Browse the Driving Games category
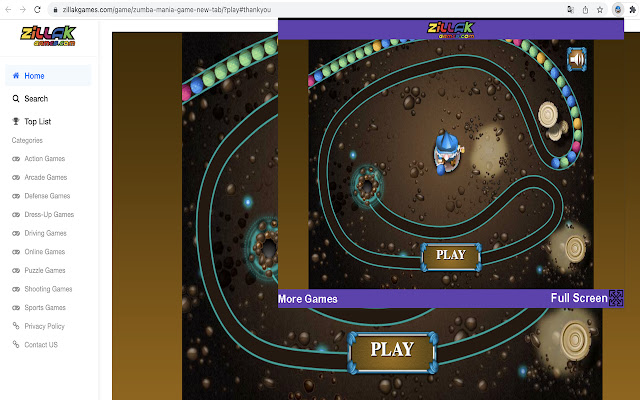The image size is (640, 400). 45,233
